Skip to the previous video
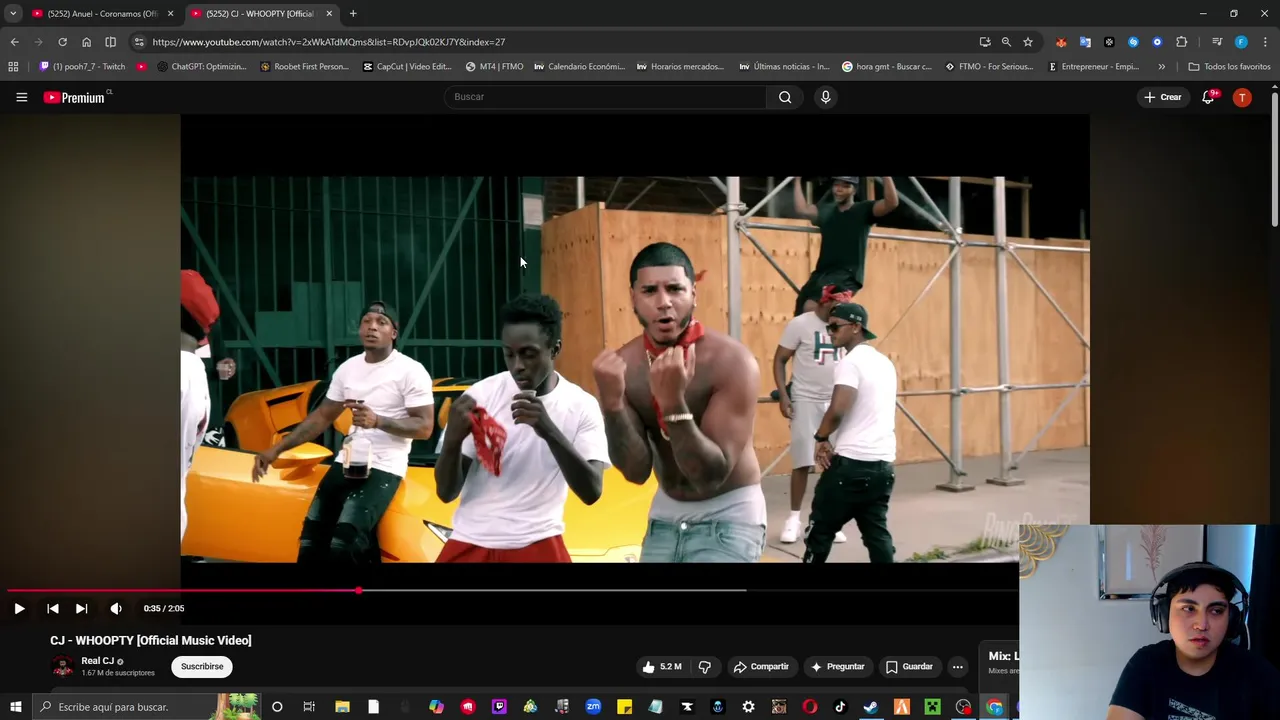The width and height of the screenshot is (1280, 720). (53, 608)
